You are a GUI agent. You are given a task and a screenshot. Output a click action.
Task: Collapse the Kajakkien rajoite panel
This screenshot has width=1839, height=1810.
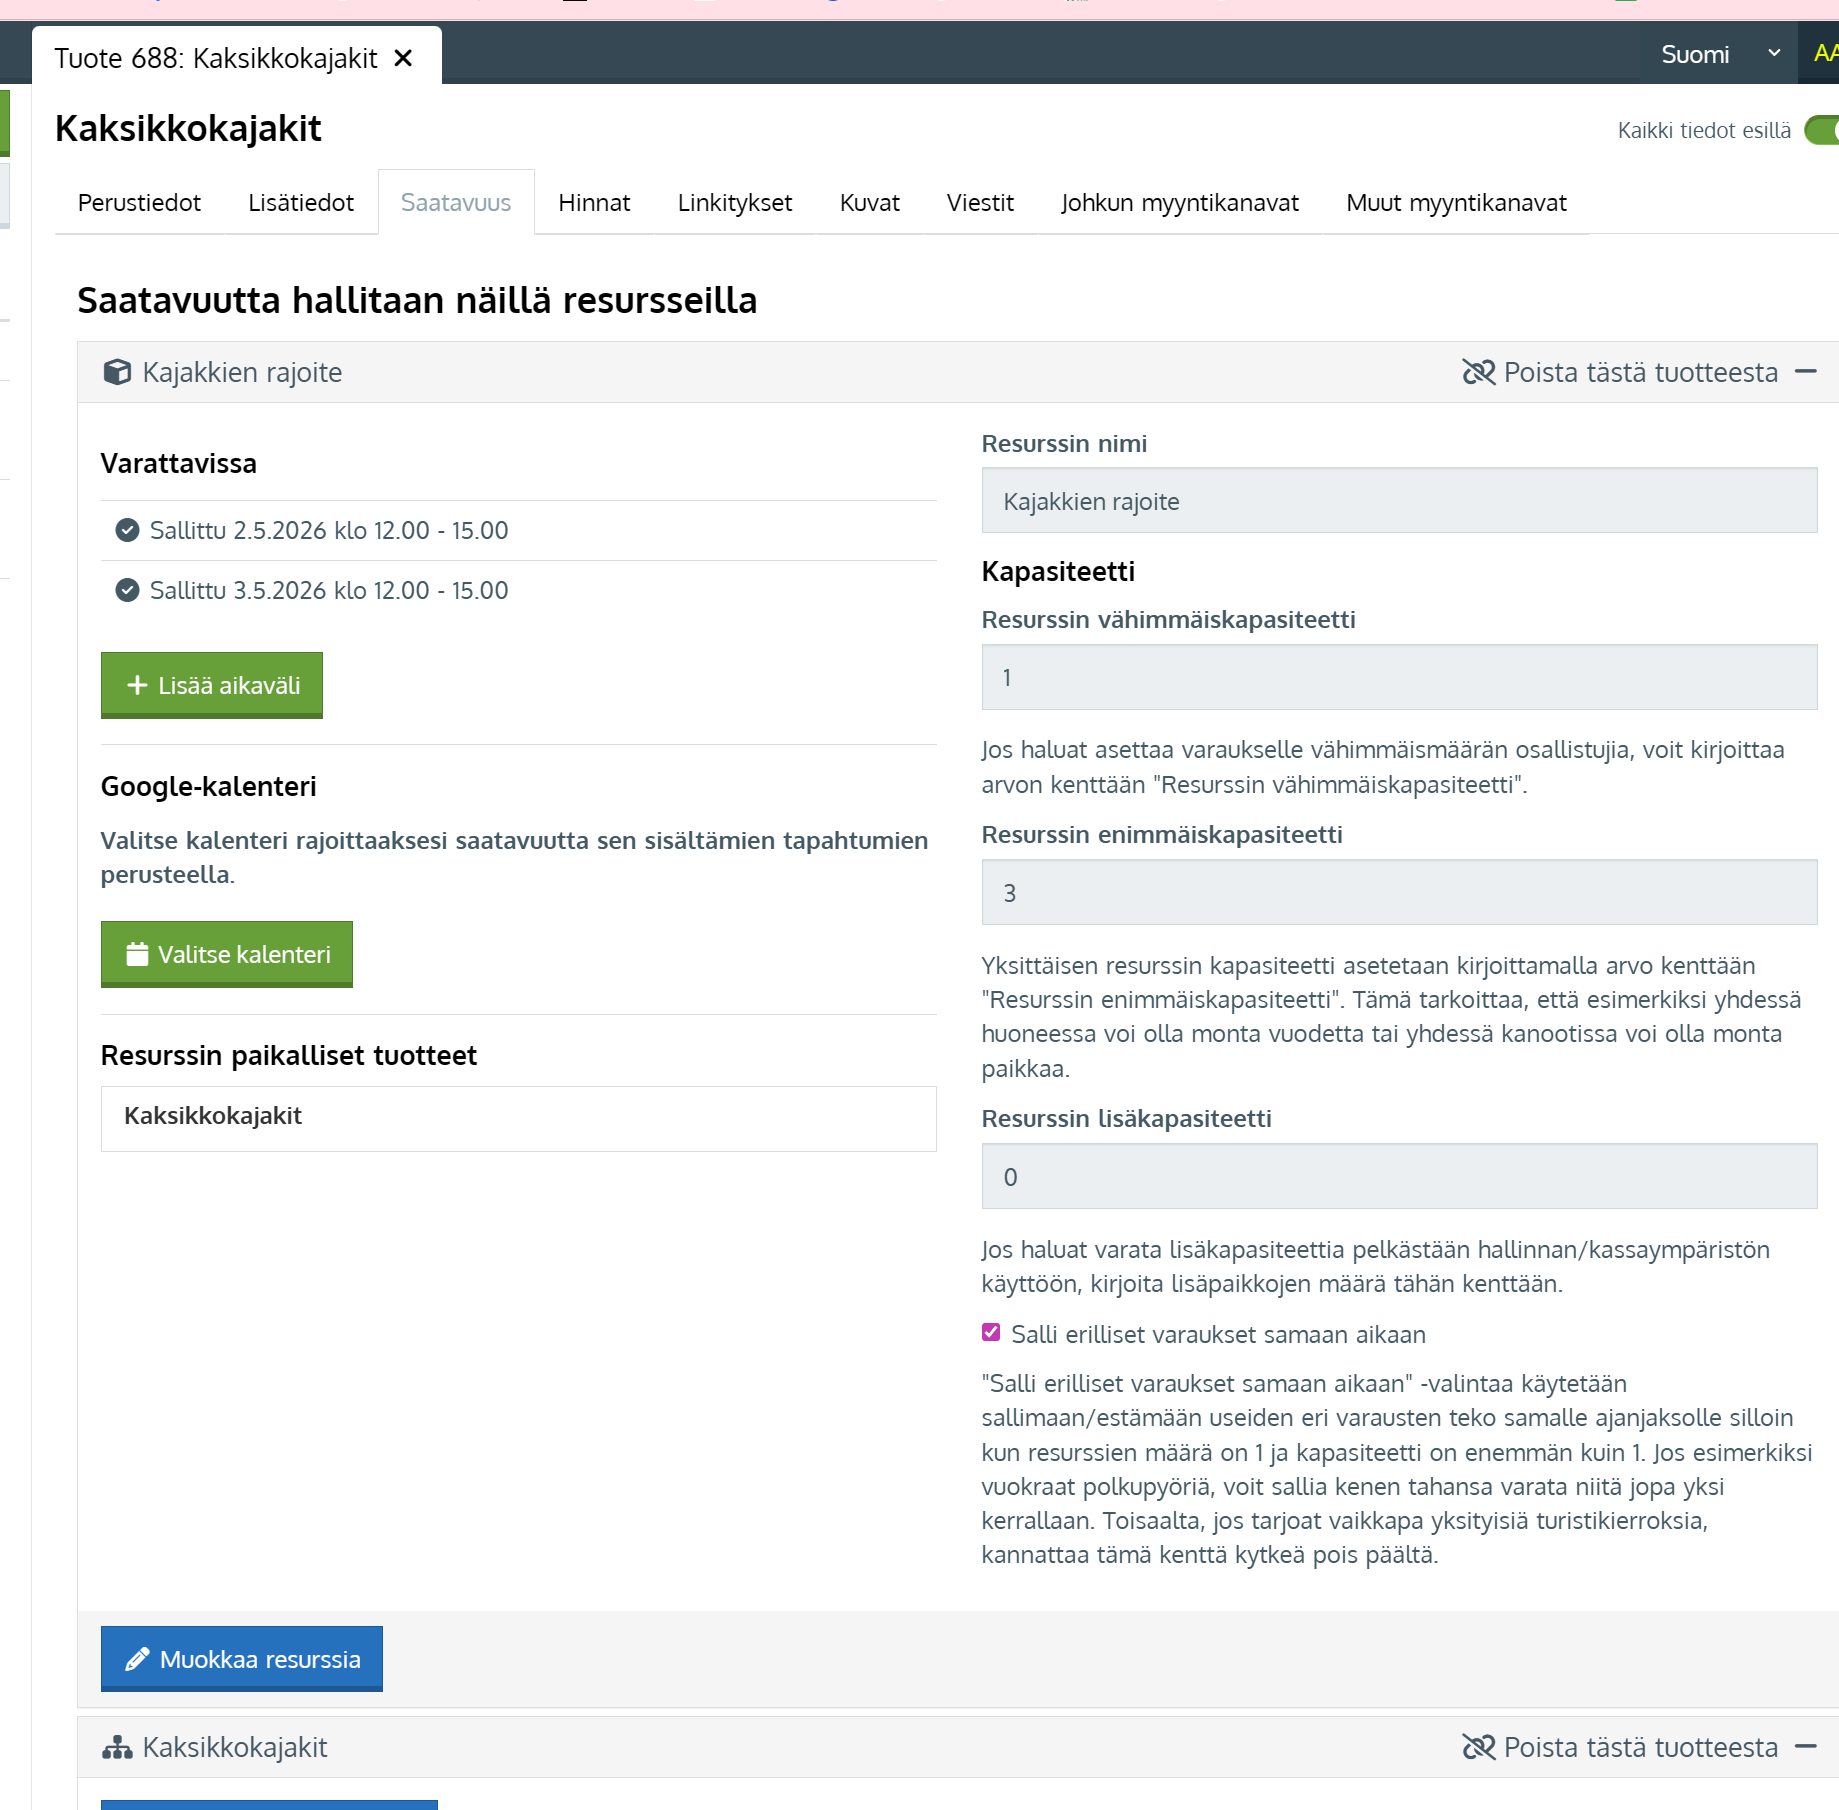pos(1805,371)
